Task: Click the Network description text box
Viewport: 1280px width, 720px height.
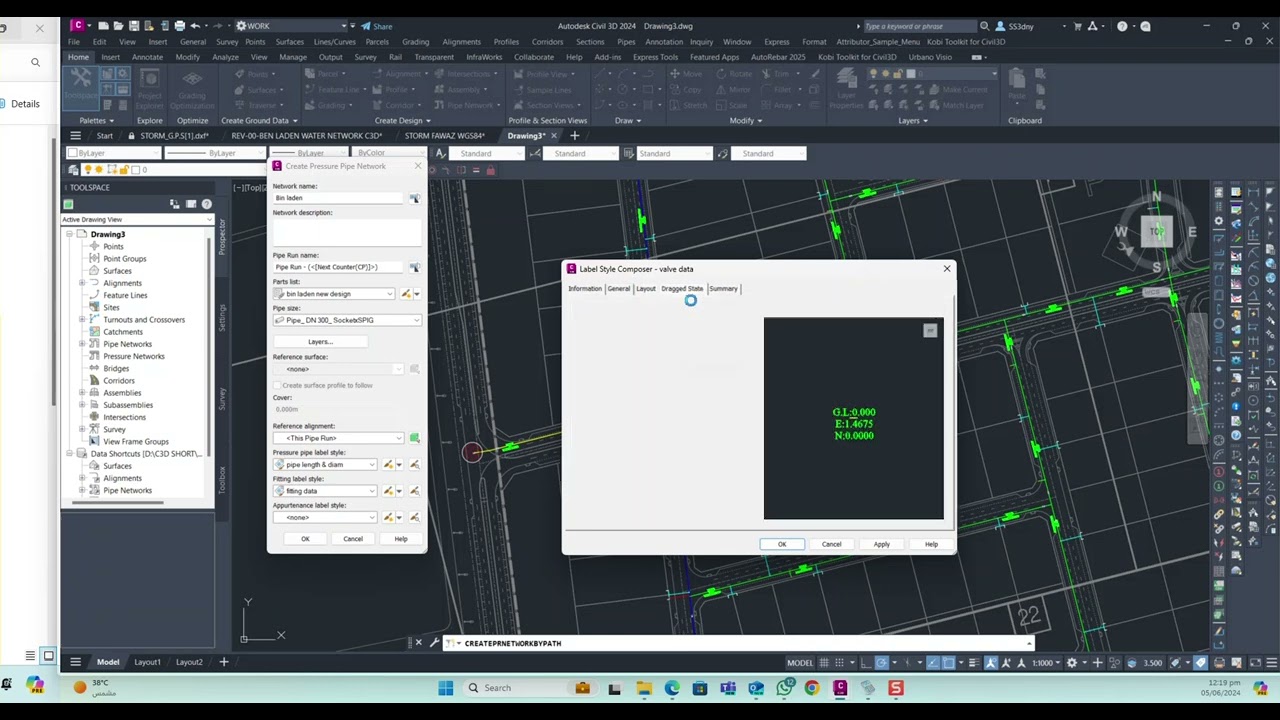Action: tap(347, 233)
